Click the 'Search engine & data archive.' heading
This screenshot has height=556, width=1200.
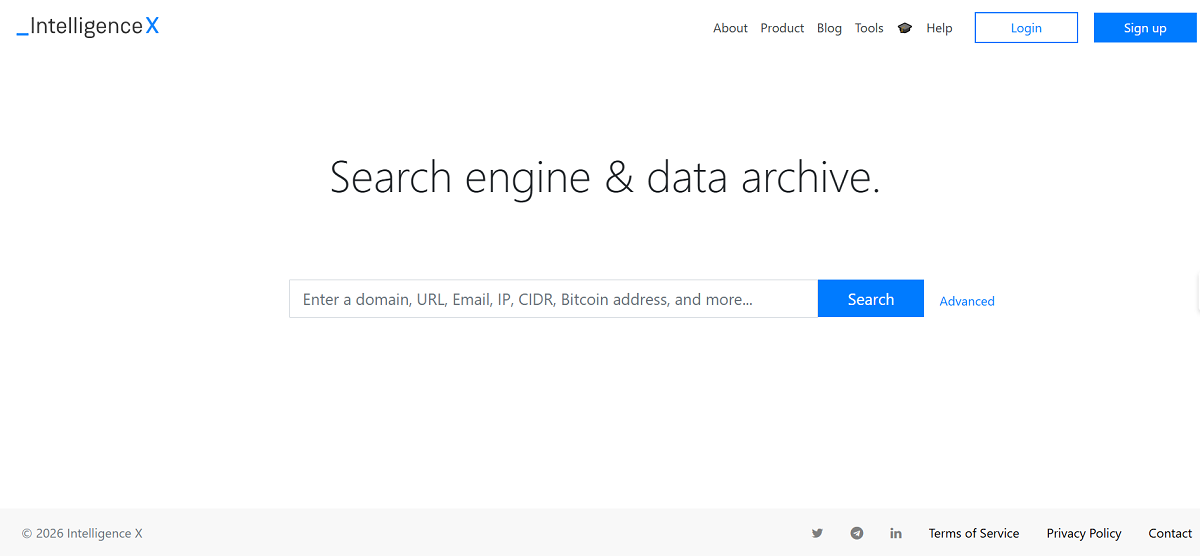[x=605, y=178]
